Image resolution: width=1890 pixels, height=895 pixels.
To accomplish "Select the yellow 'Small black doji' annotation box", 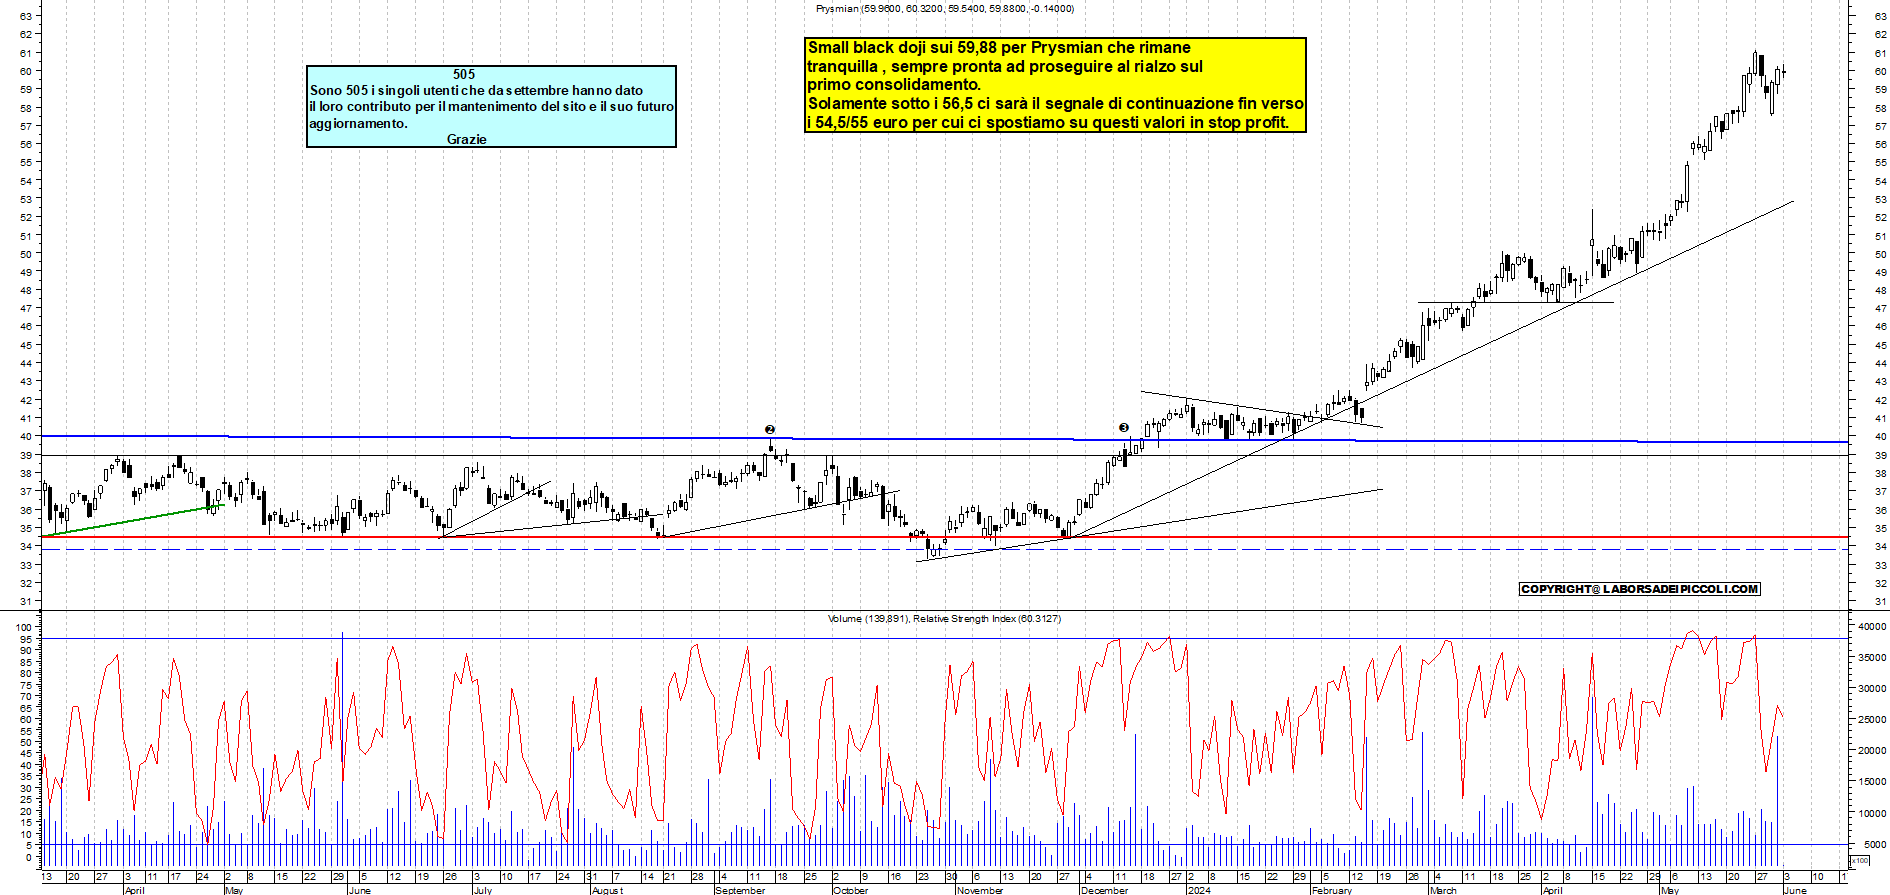I will (x=1056, y=85).
